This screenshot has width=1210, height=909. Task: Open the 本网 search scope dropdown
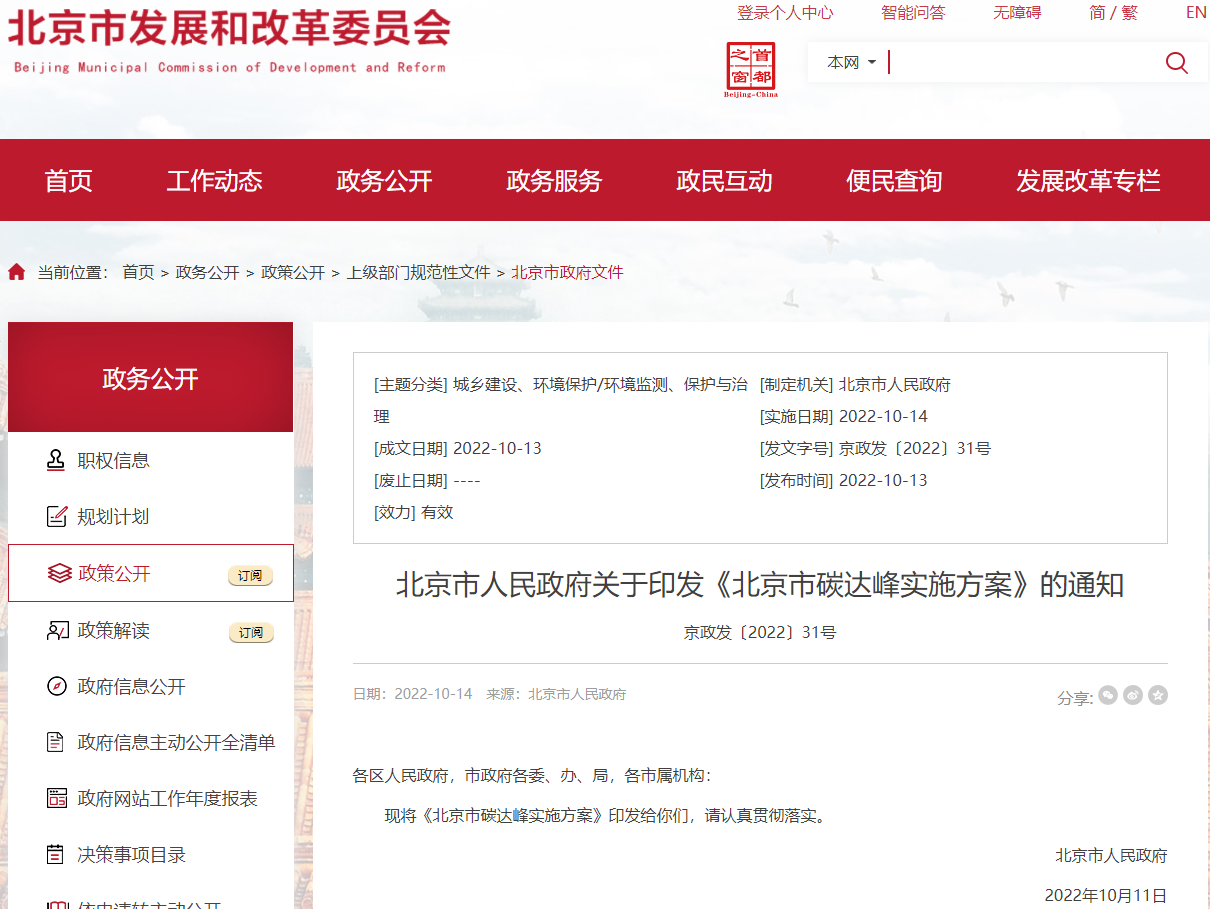pyautogui.click(x=851, y=63)
